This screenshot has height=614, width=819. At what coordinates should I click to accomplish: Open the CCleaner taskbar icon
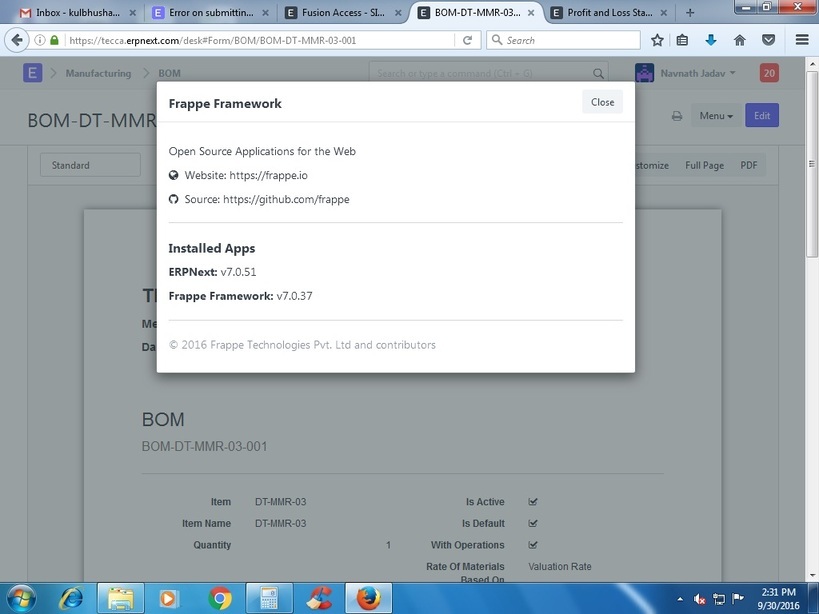(319, 598)
